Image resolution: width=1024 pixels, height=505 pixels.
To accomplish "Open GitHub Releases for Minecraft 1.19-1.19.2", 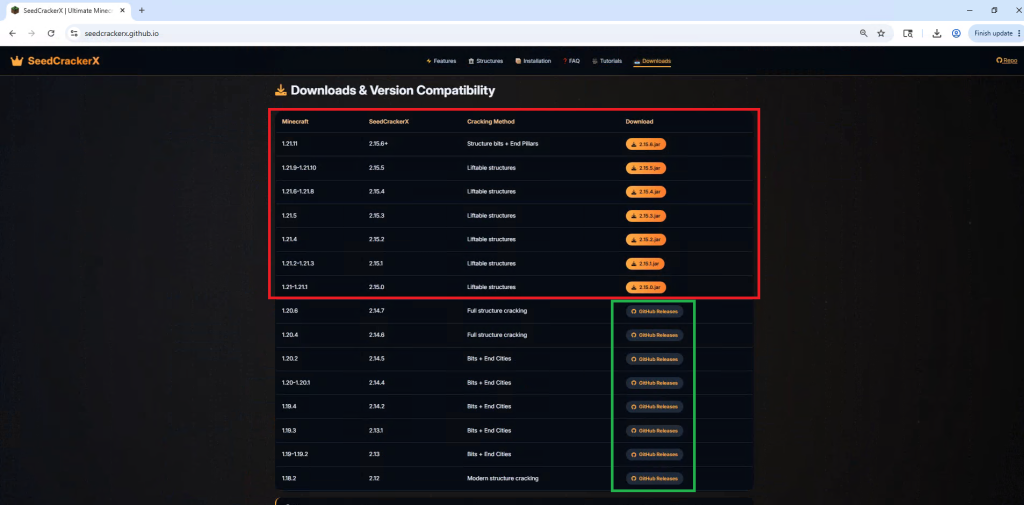I will 654,454.
